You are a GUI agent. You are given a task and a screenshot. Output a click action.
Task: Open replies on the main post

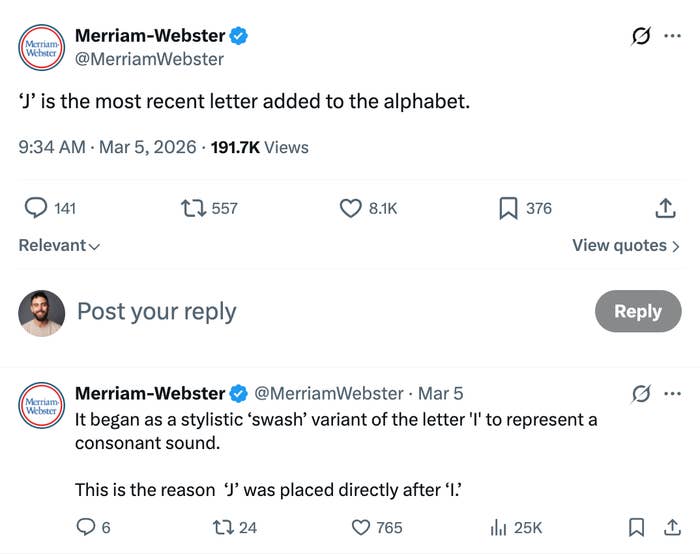pyautogui.click(x=36, y=208)
